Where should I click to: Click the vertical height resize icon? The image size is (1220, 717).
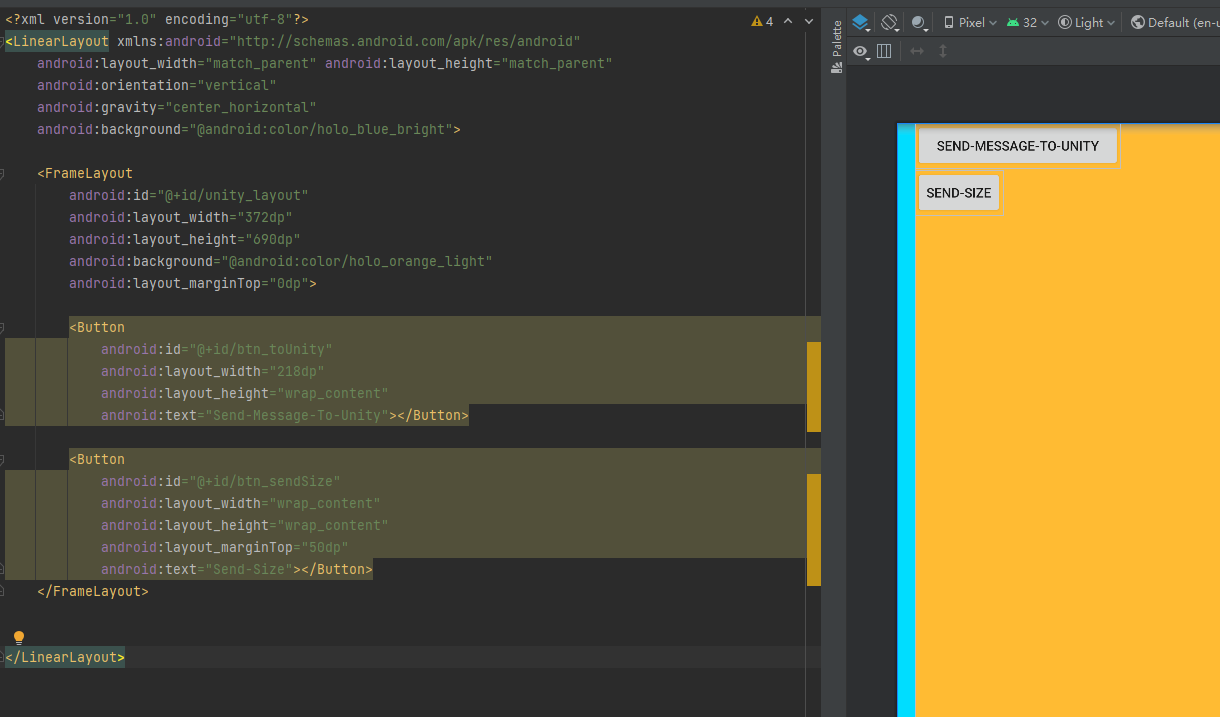(942, 51)
